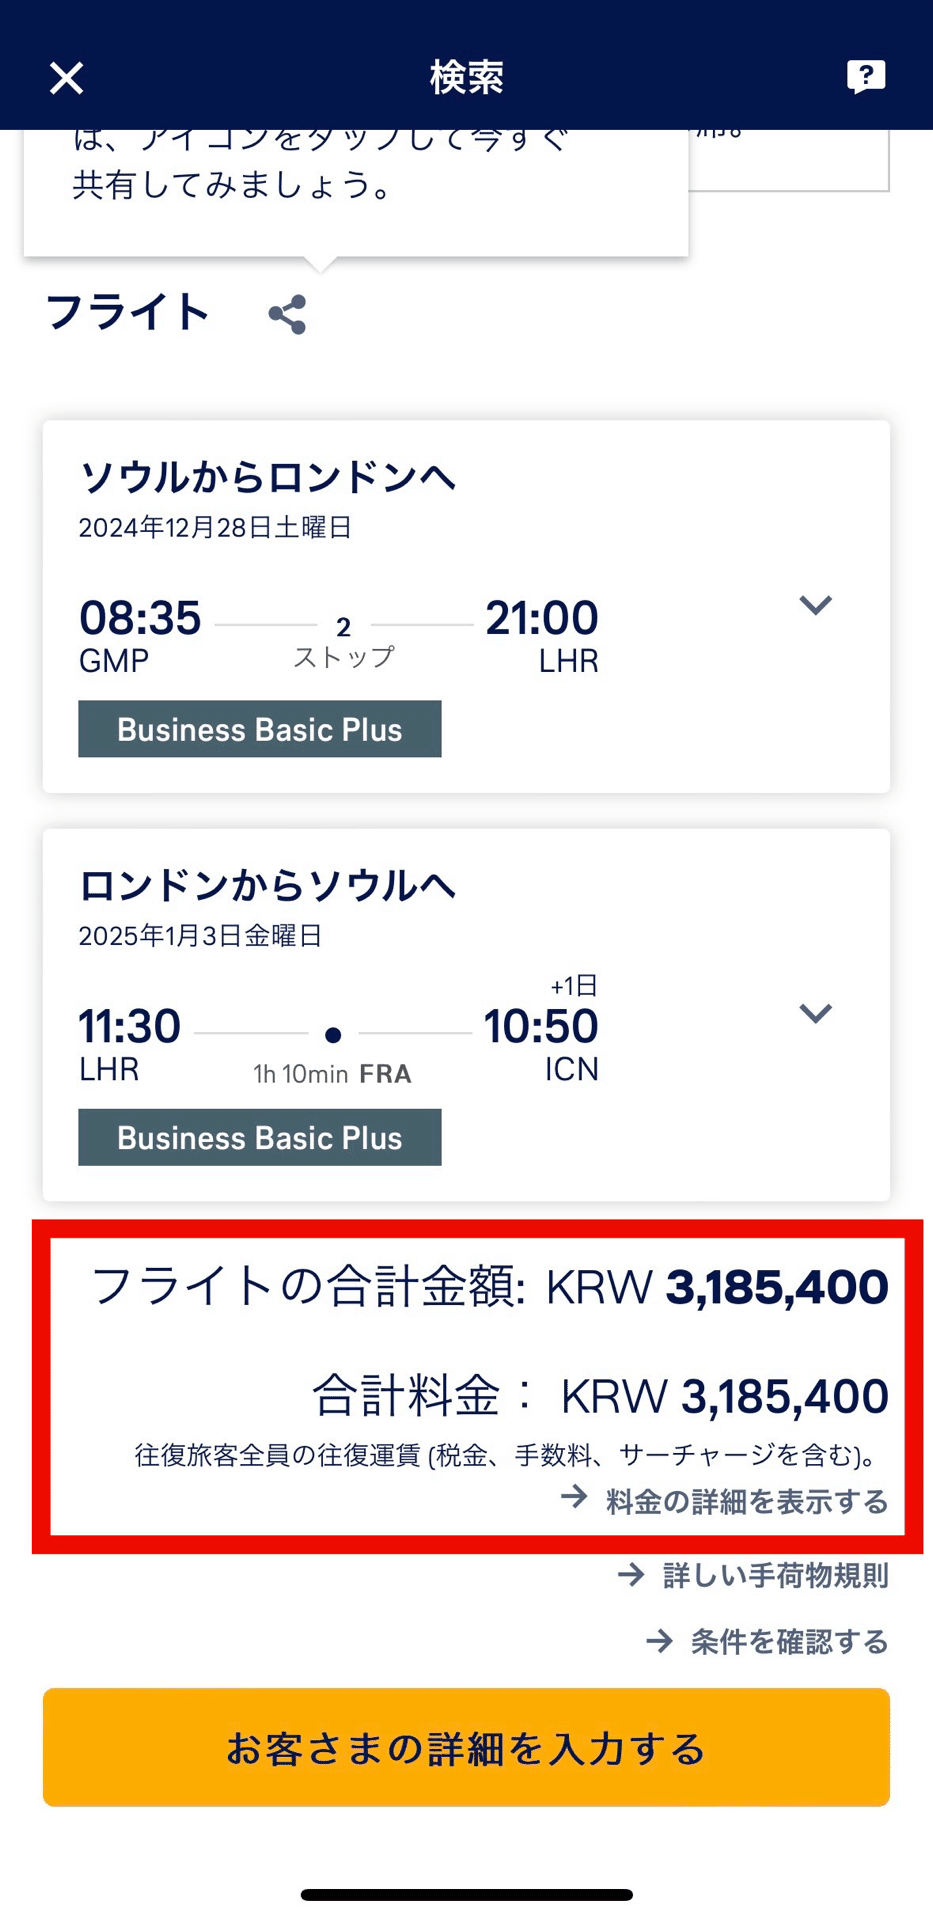This screenshot has width=933, height=1920.
Task: Tap the arrow icon beside 料金の詳細を表示する
Action: point(574,1497)
